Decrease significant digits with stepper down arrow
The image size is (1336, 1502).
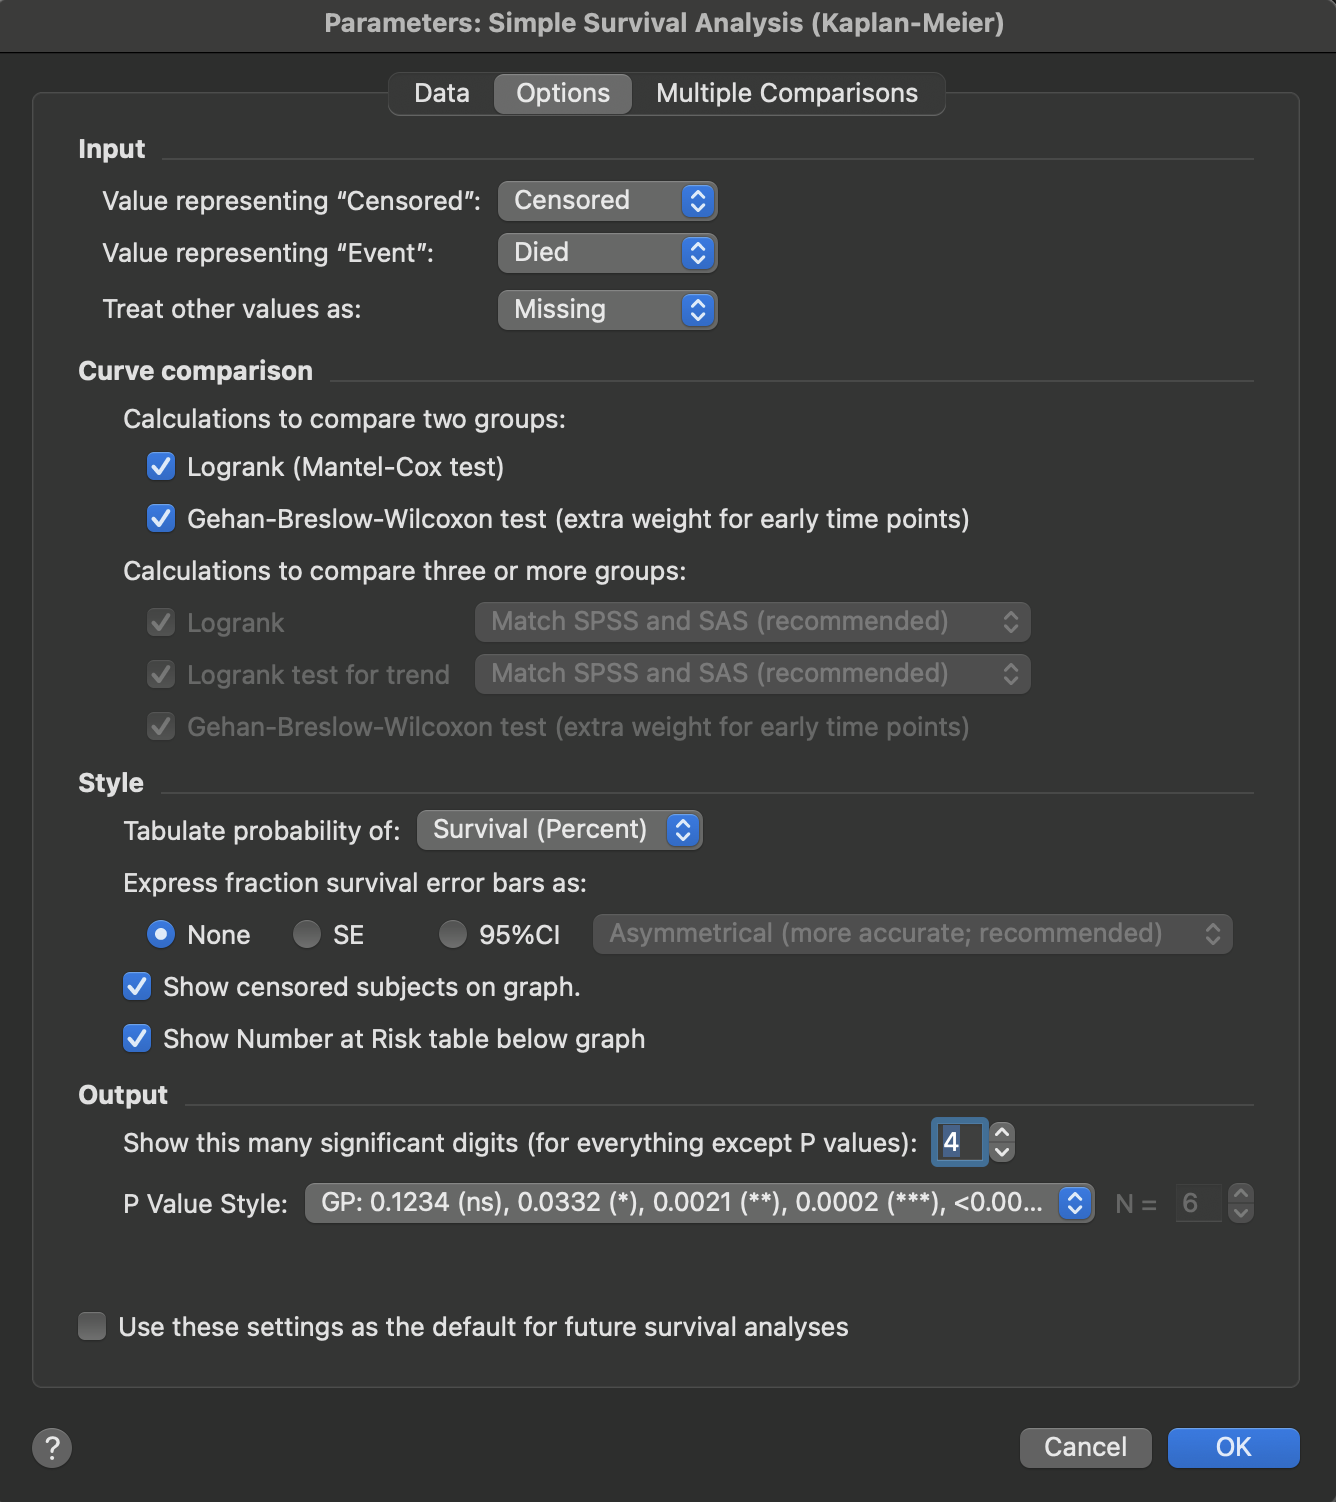(x=1002, y=1152)
